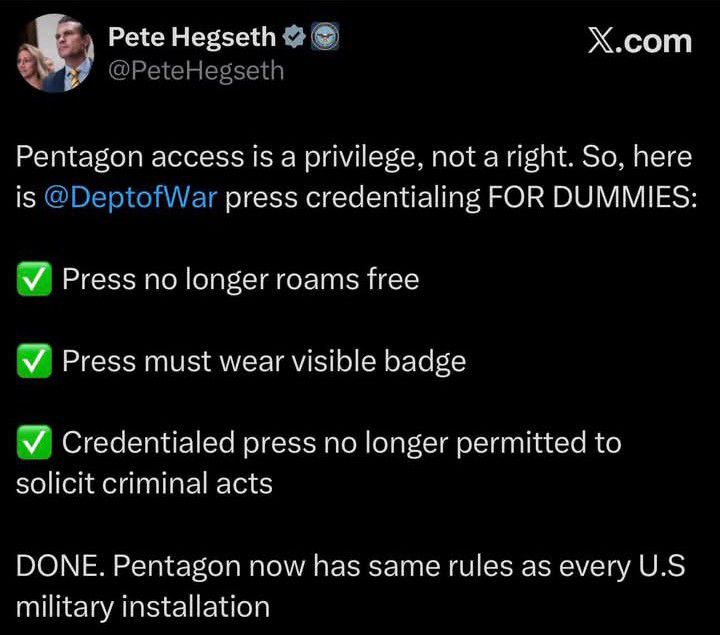Image resolution: width=720 pixels, height=635 pixels.
Task: Click the text 'Credentialed press no longer permitted to'
Action: (x=341, y=443)
